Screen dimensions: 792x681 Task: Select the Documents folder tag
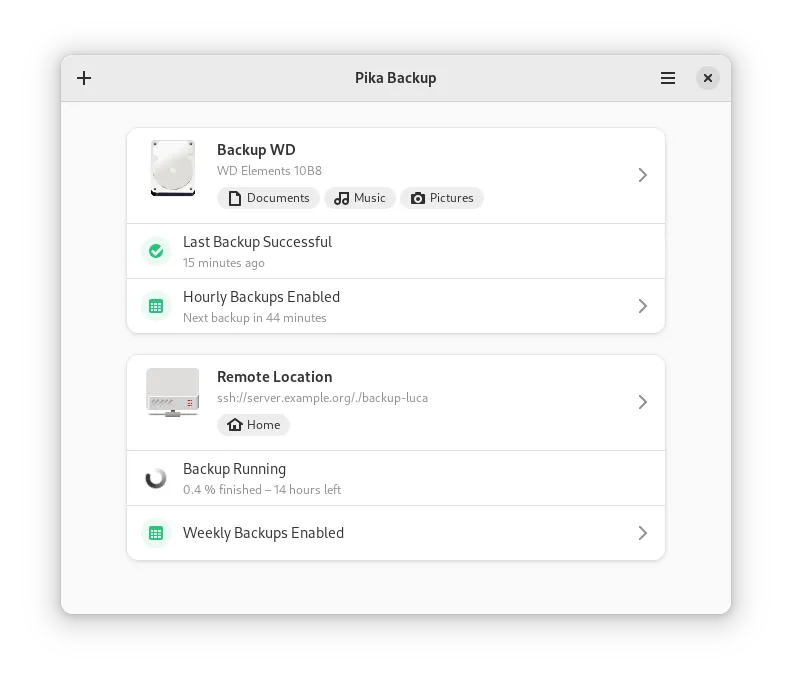click(269, 198)
